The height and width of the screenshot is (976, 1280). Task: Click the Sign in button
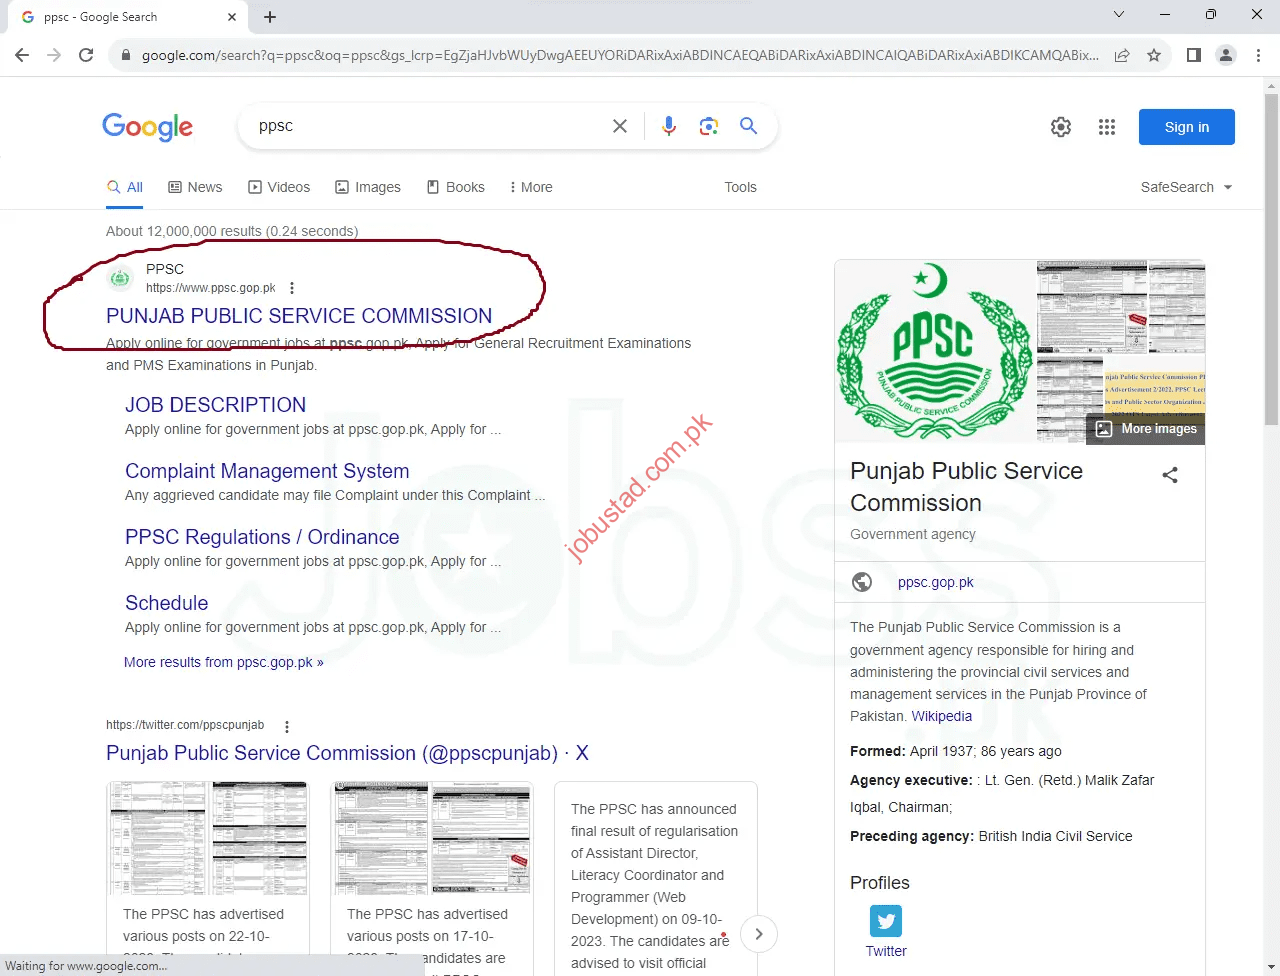(1187, 127)
